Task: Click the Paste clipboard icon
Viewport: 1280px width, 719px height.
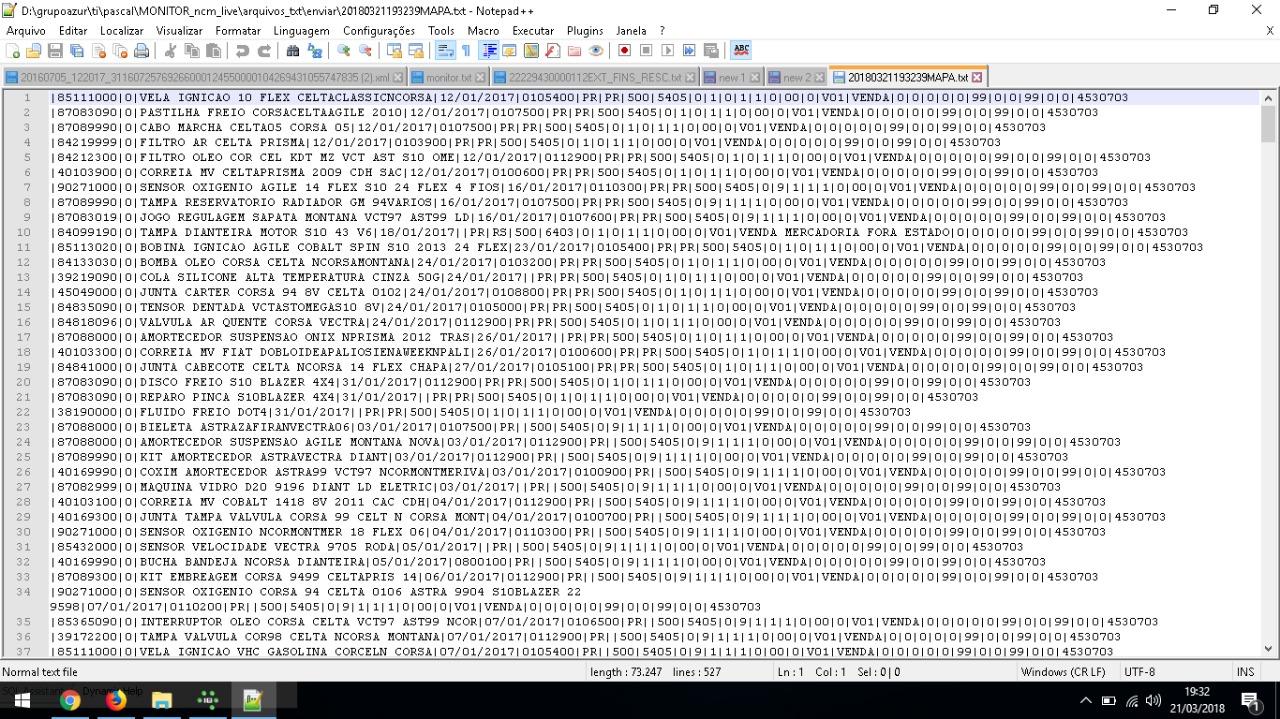Action: coord(213,51)
